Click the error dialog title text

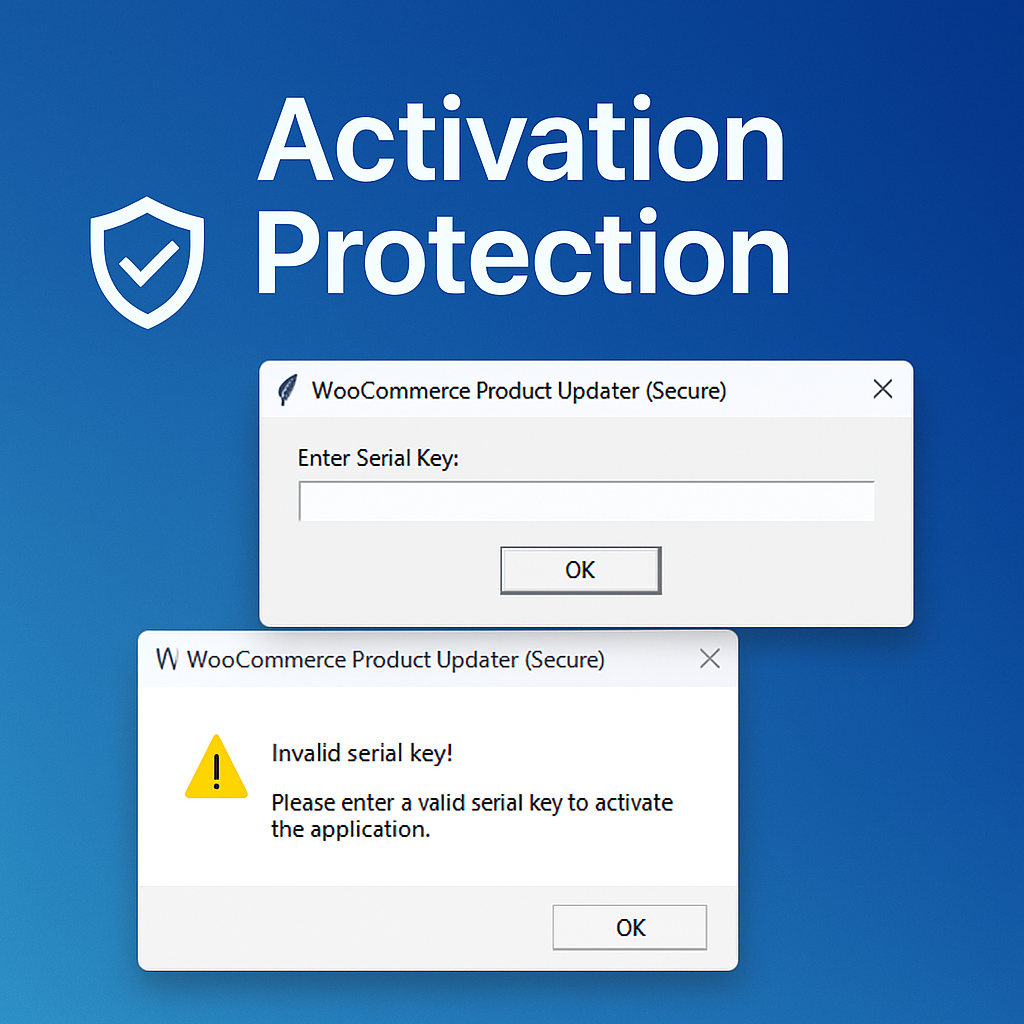(x=396, y=660)
